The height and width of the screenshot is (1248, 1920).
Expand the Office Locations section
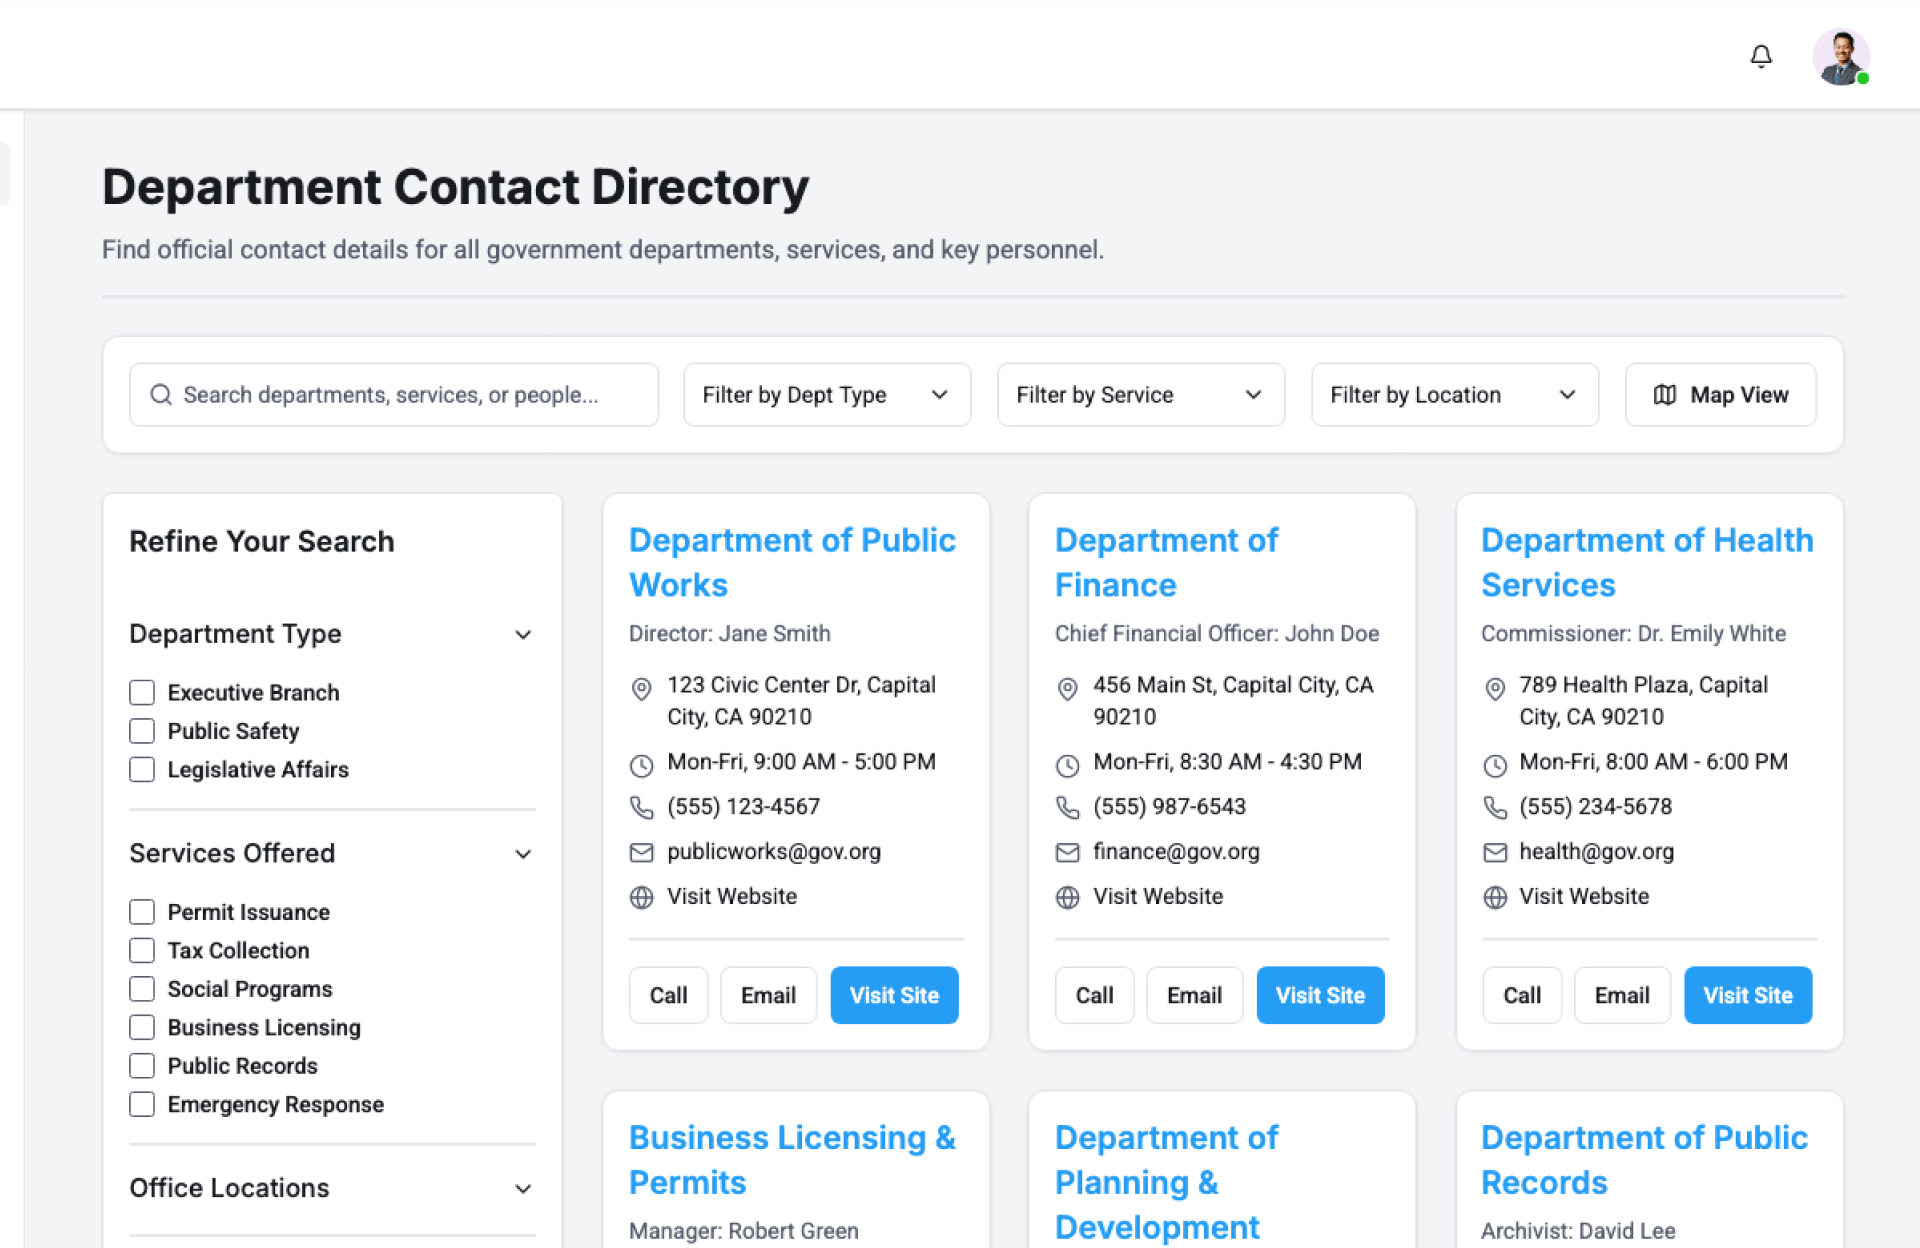tap(523, 1189)
